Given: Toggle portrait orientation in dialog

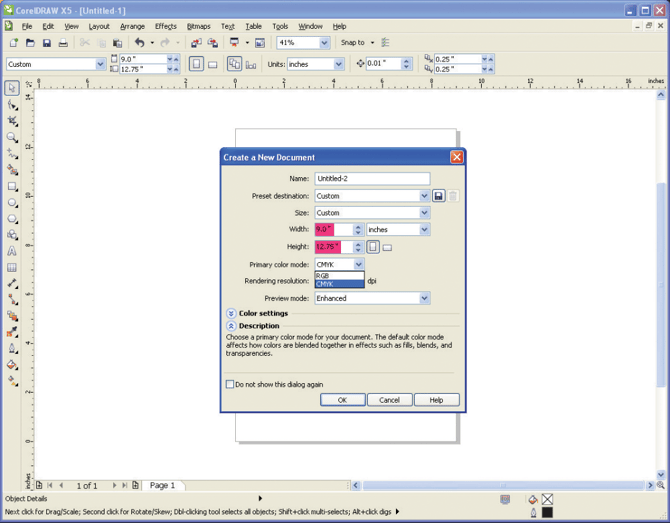Looking at the screenshot, I should [373, 247].
